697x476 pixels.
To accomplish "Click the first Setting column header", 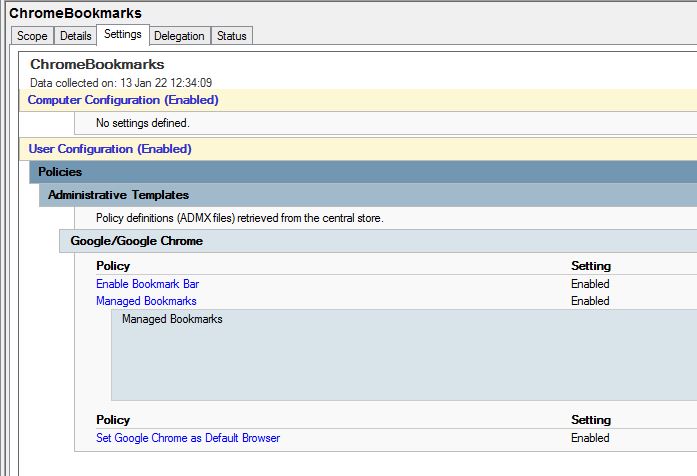I will pos(591,265).
